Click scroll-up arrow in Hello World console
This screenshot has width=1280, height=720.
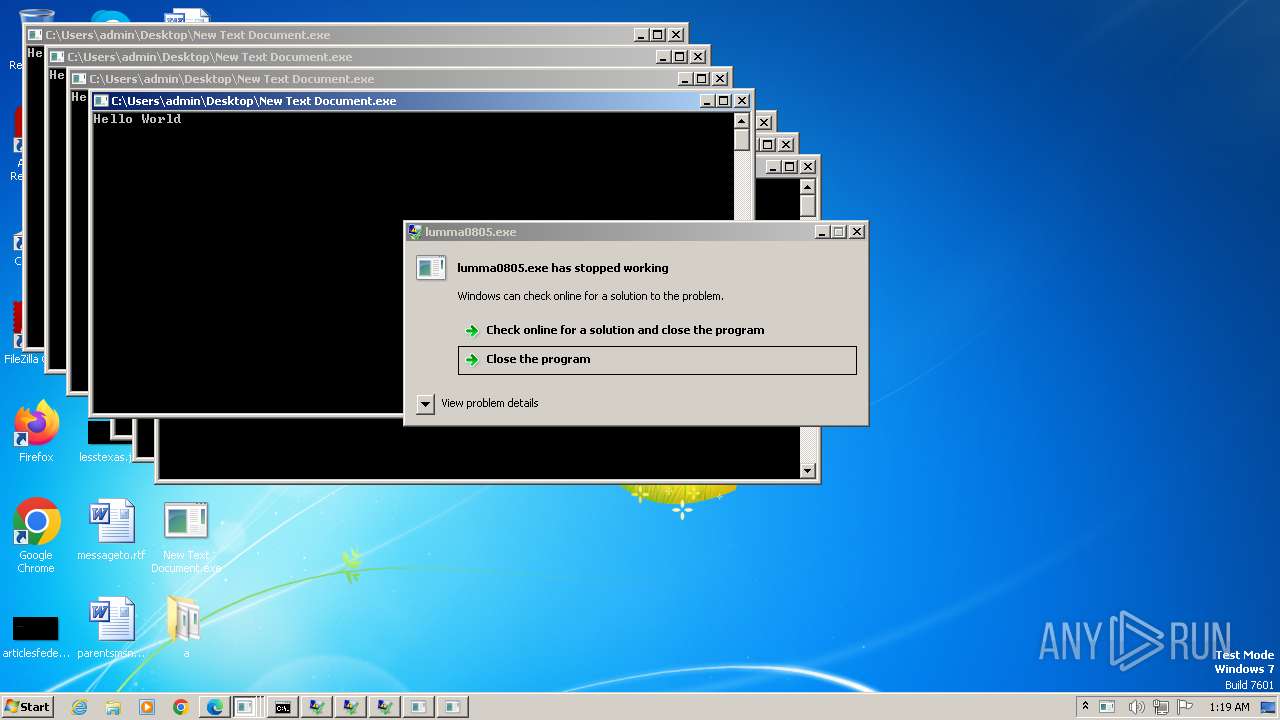pos(741,121)
